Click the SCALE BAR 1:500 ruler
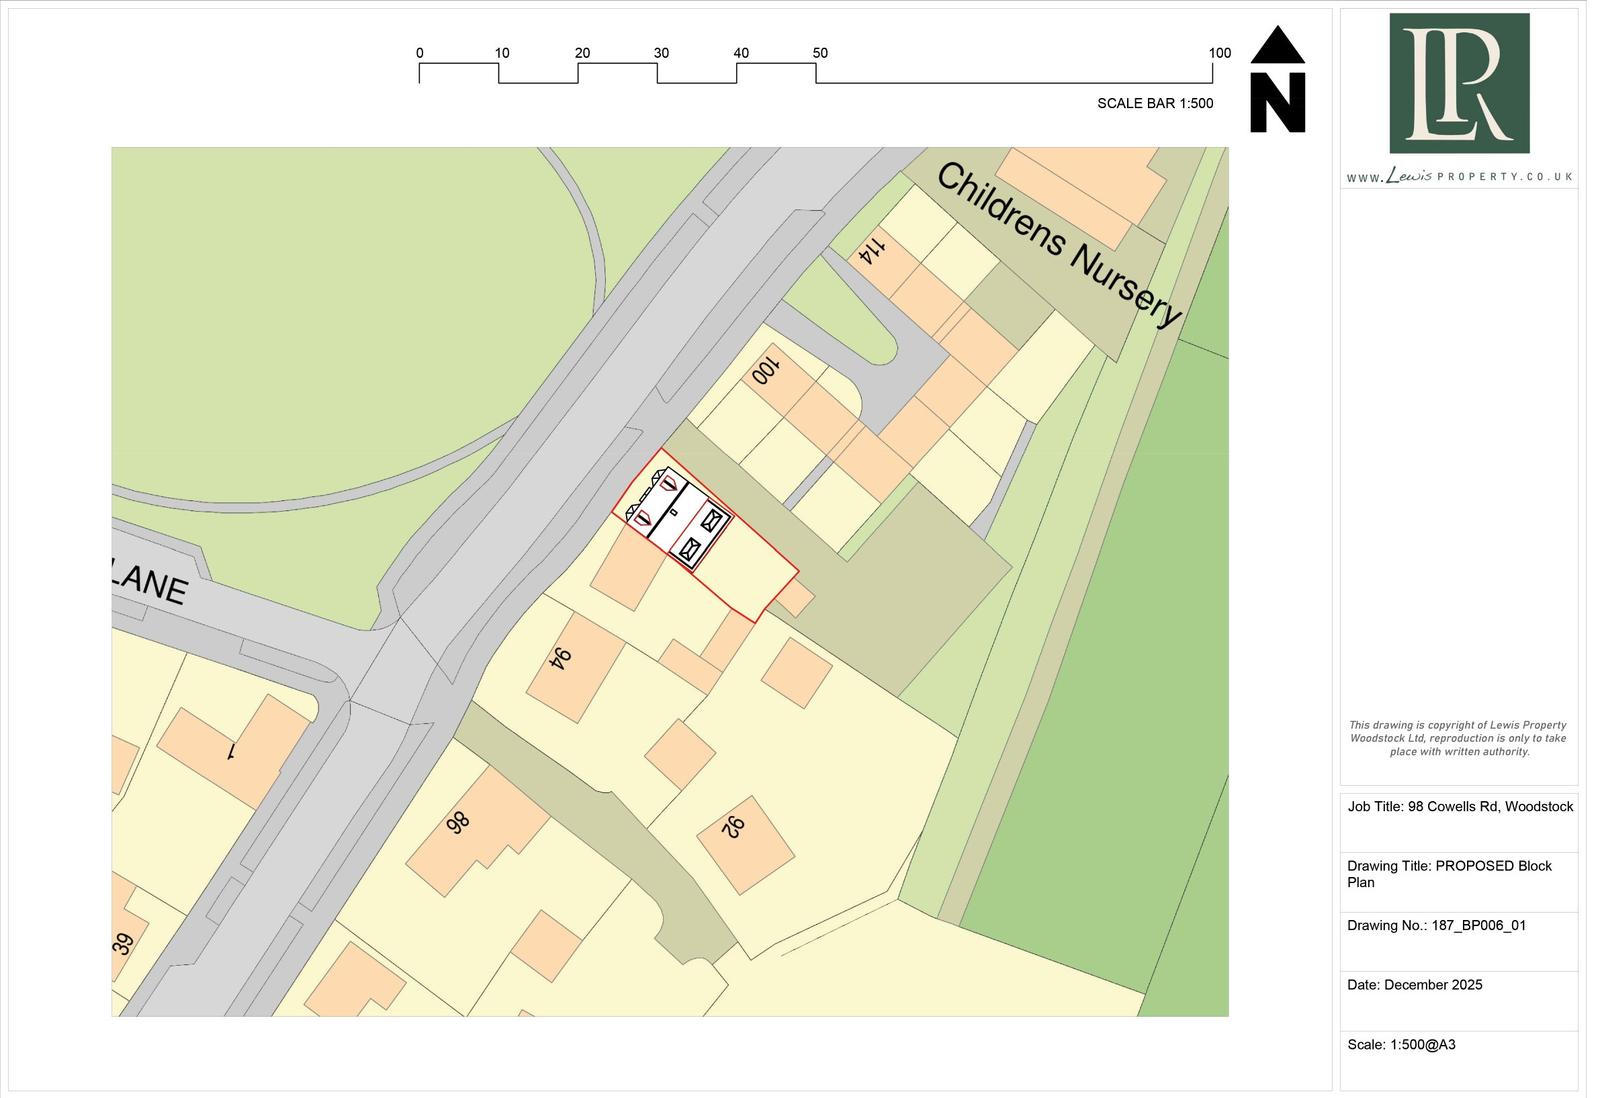1600x1098 pixels. (820, 70)
